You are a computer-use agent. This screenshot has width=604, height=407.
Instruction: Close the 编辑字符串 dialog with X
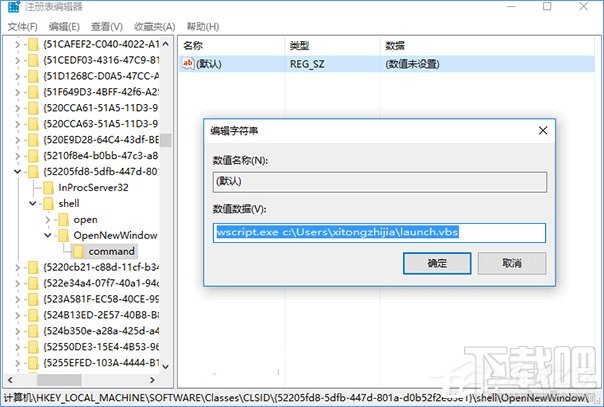click(x=543, y=131)
